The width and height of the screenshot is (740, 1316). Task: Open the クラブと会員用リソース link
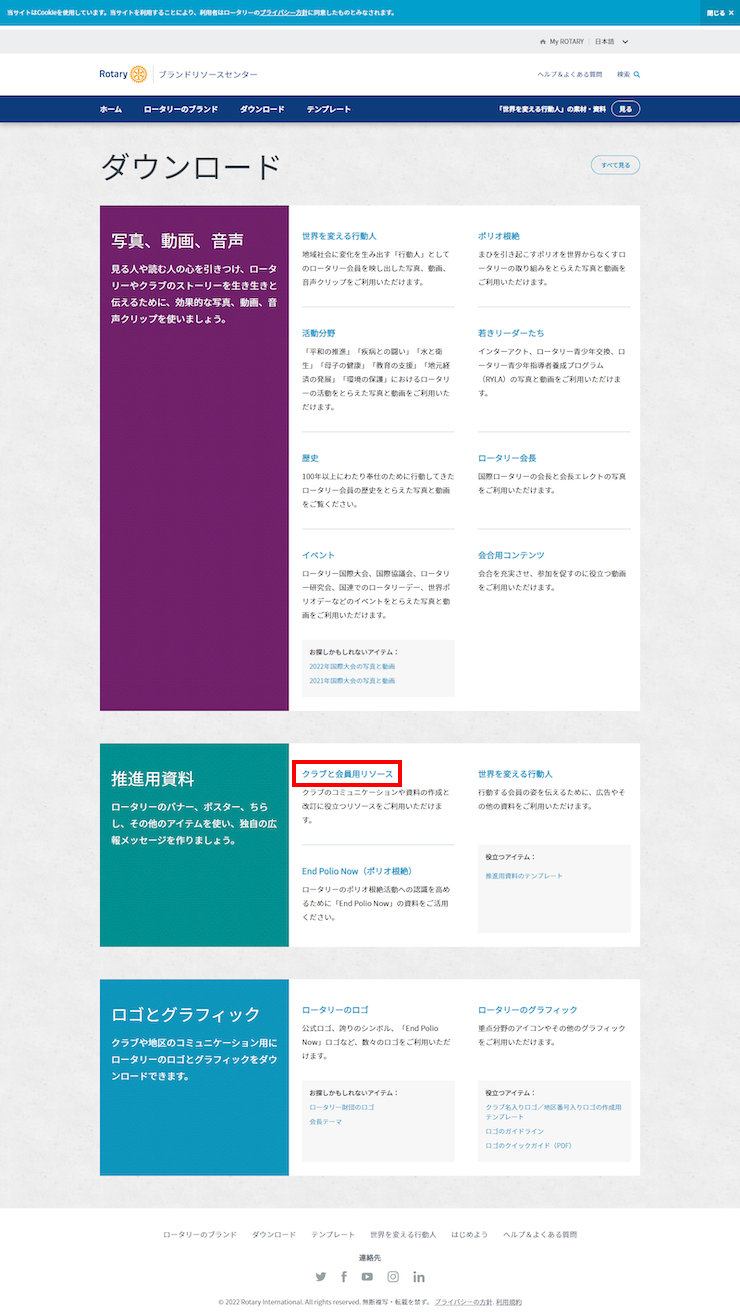[347, 774]
